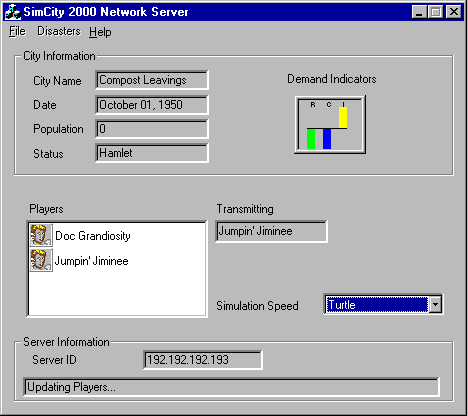Click the Updating Players status bar
This screenshot has height=416, width=468.
click(x=231, y=387)
